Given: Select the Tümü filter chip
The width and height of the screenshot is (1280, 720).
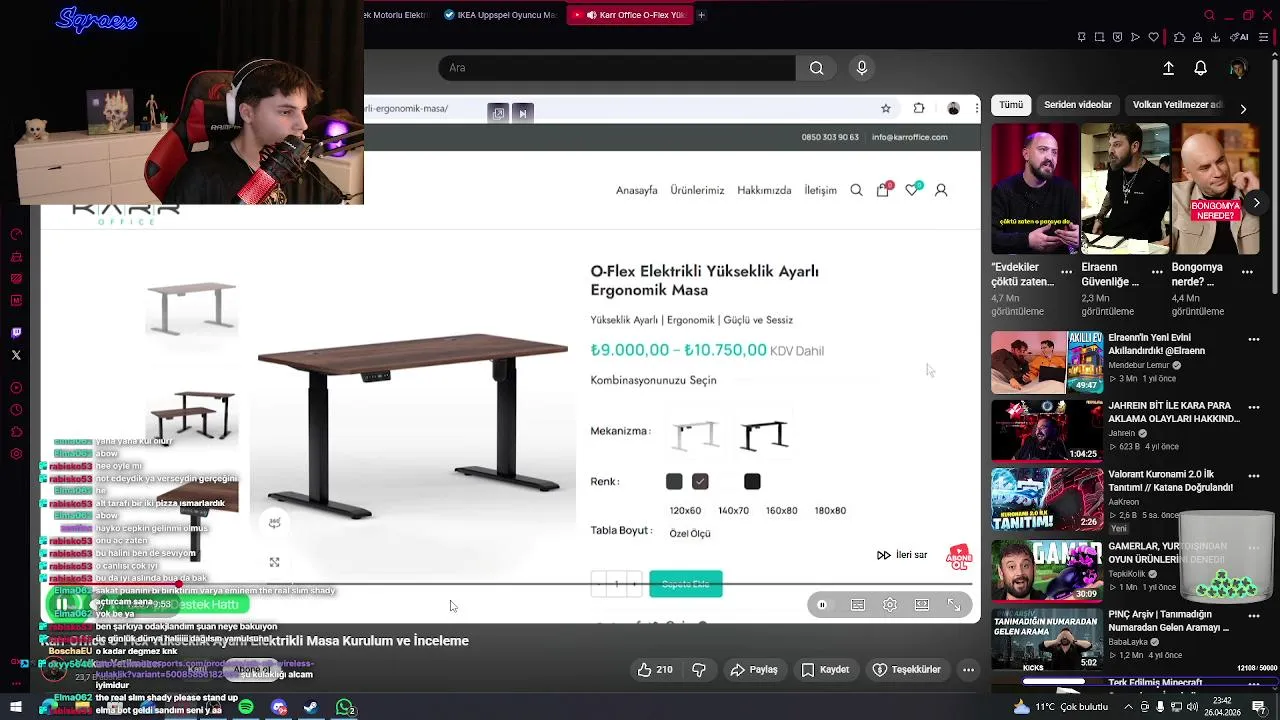Looking at the screenshot, I should coord(1011,105).
